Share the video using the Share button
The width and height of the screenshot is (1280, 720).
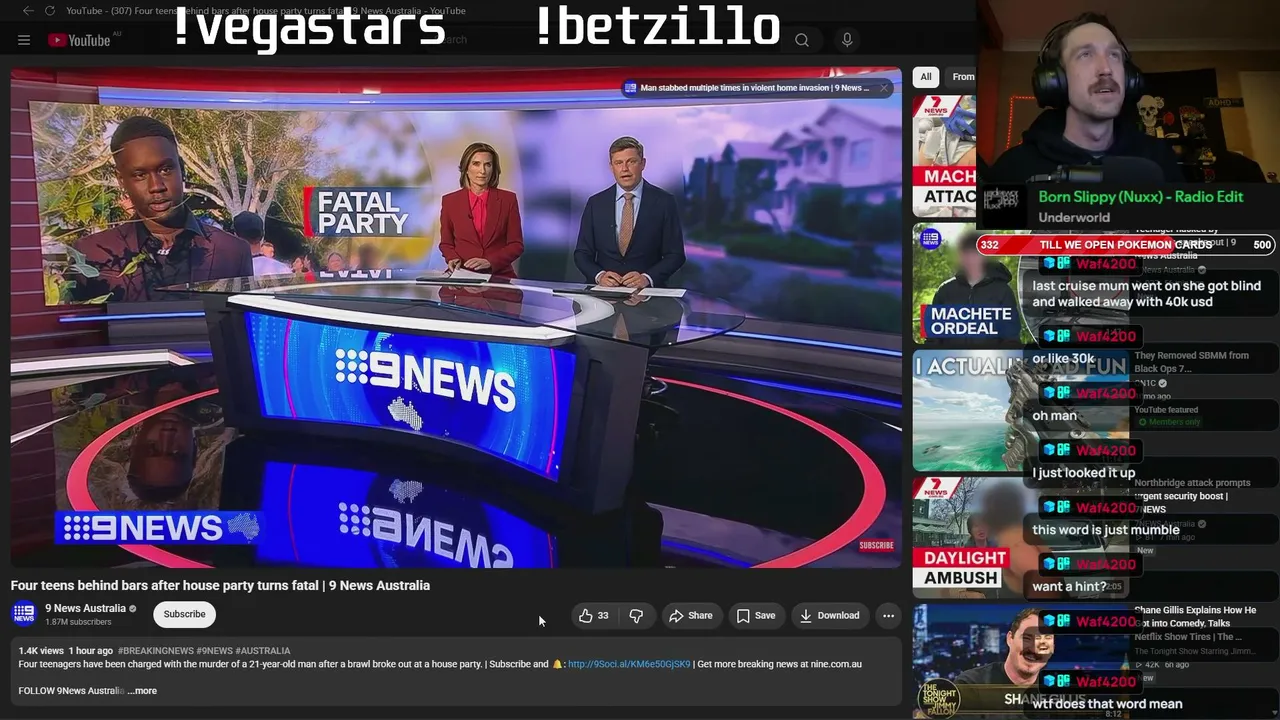tap(691, 616)
